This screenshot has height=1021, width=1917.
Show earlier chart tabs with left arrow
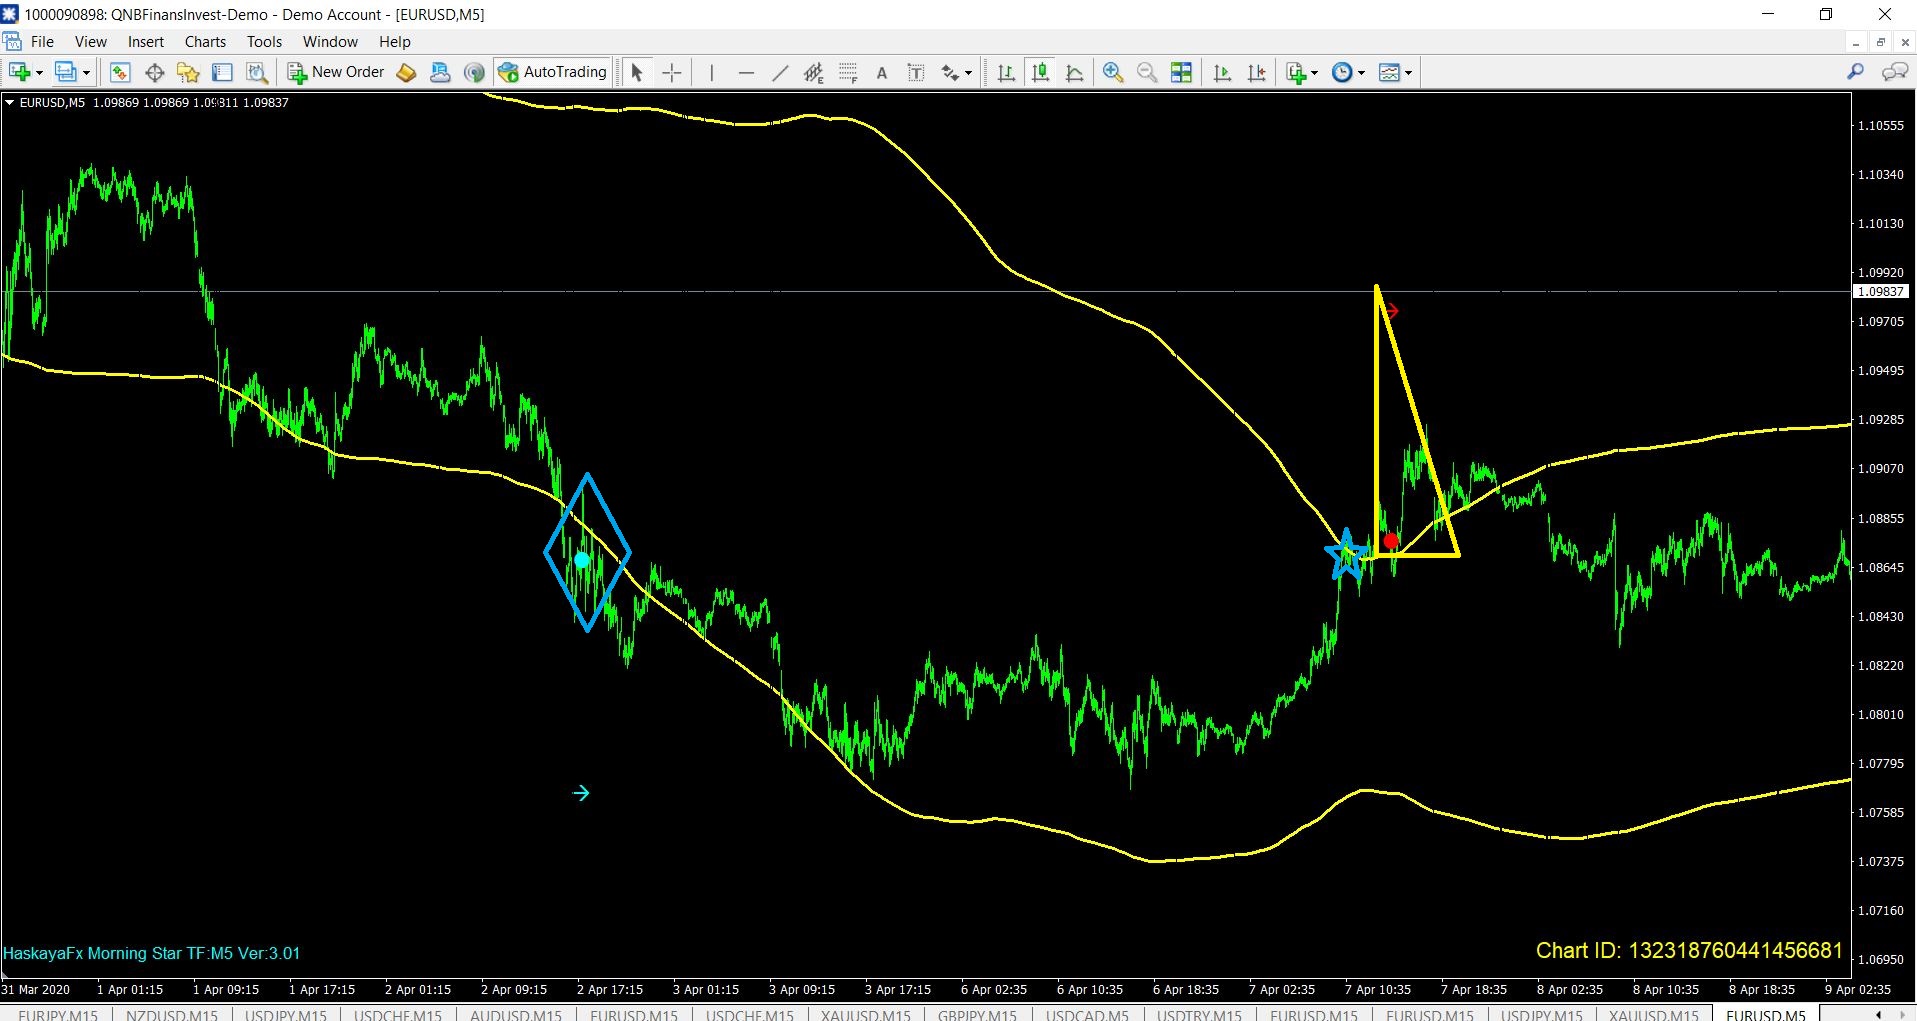(1878, 1014)
